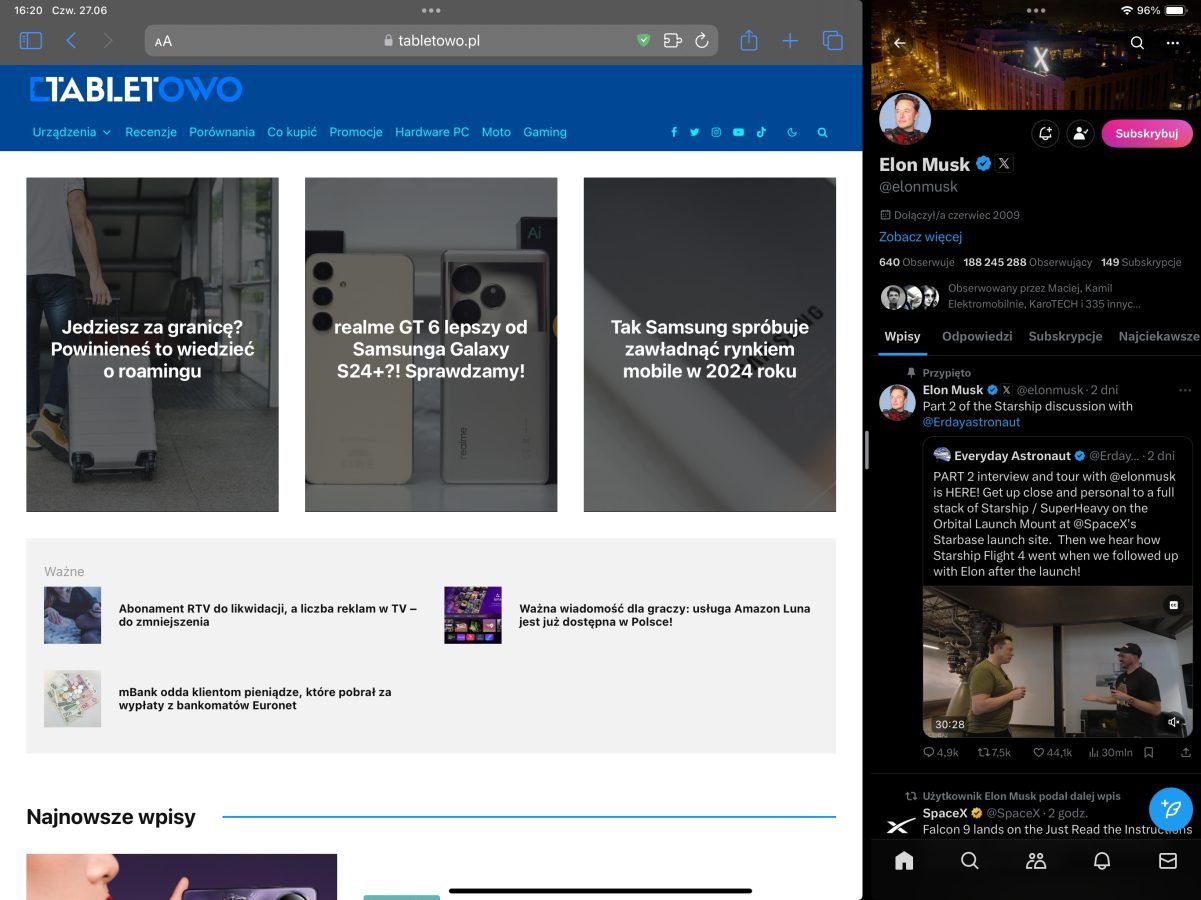Open the Safari share sheet
Viewport: 1201px width, 900px height.
[x=749, y=40]
